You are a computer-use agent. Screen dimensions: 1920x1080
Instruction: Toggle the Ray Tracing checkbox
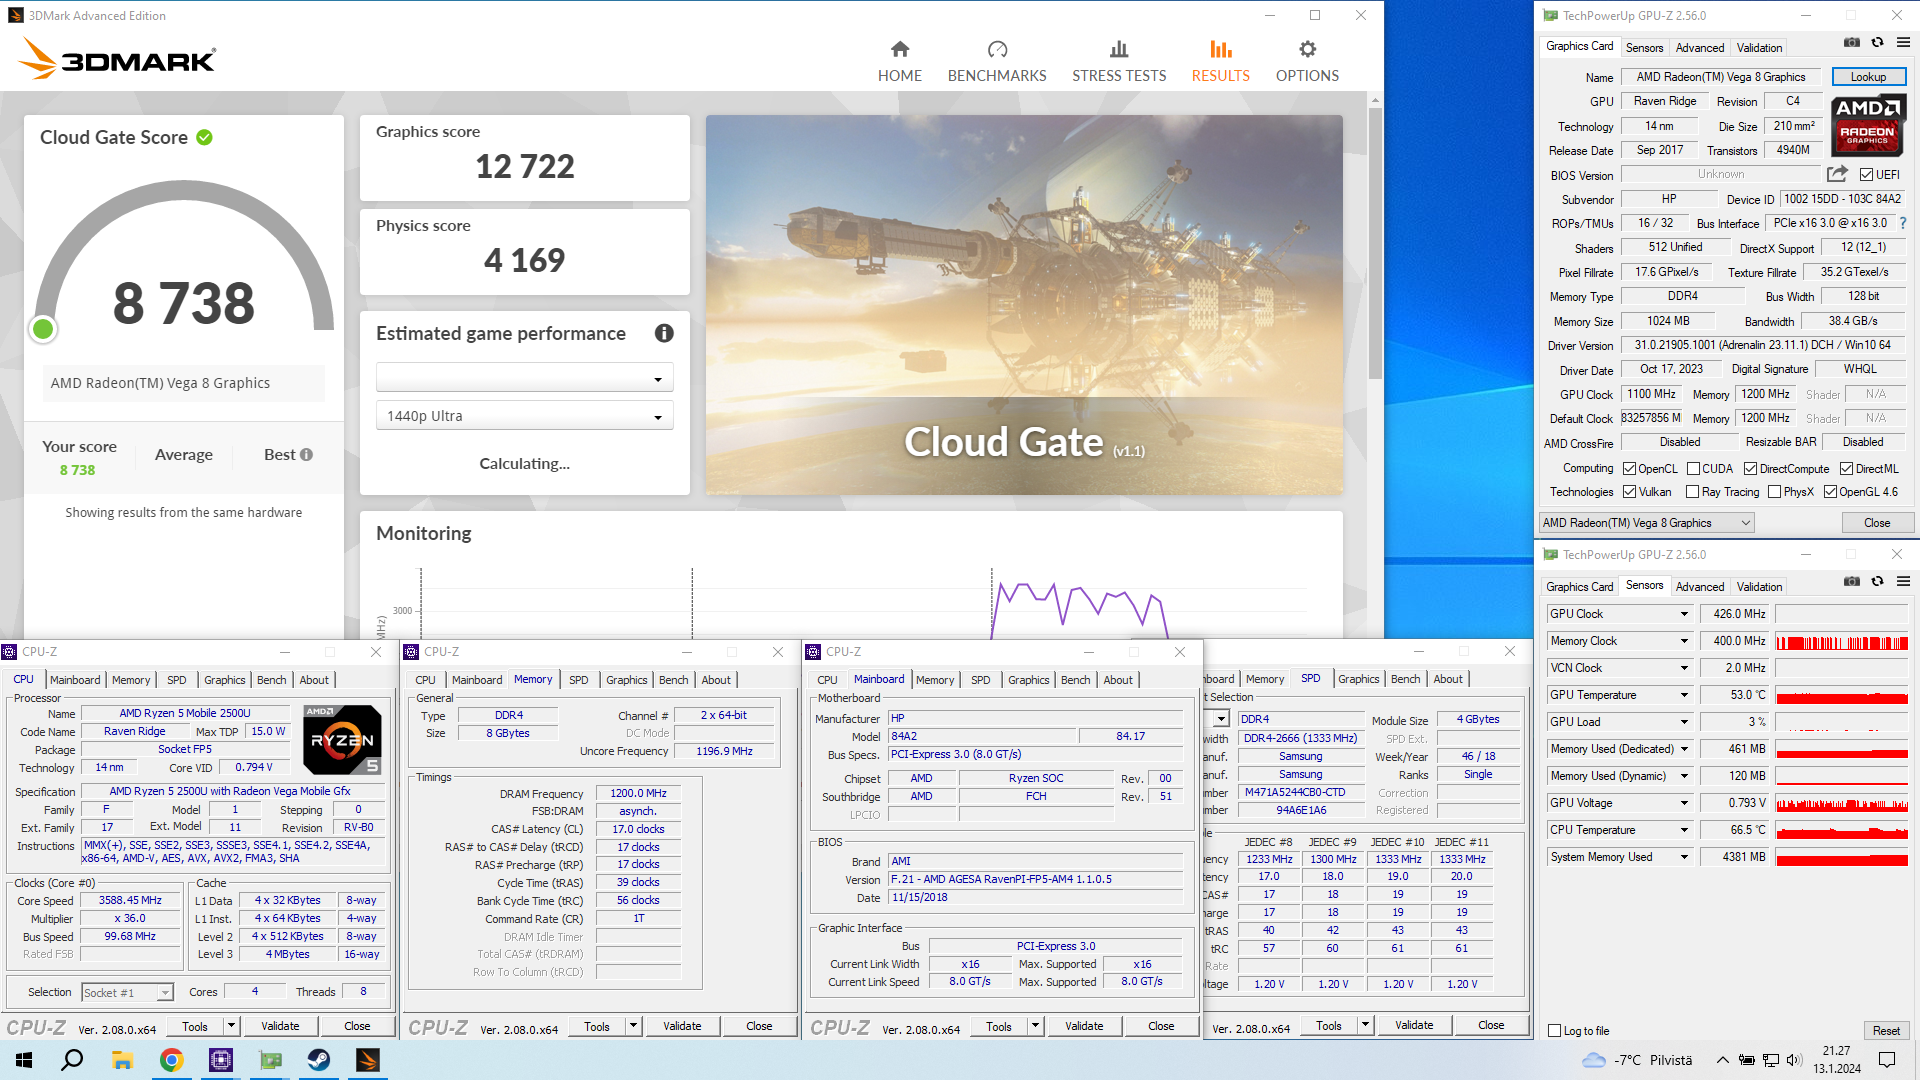pyautogui.click(x=1692, y=492)
